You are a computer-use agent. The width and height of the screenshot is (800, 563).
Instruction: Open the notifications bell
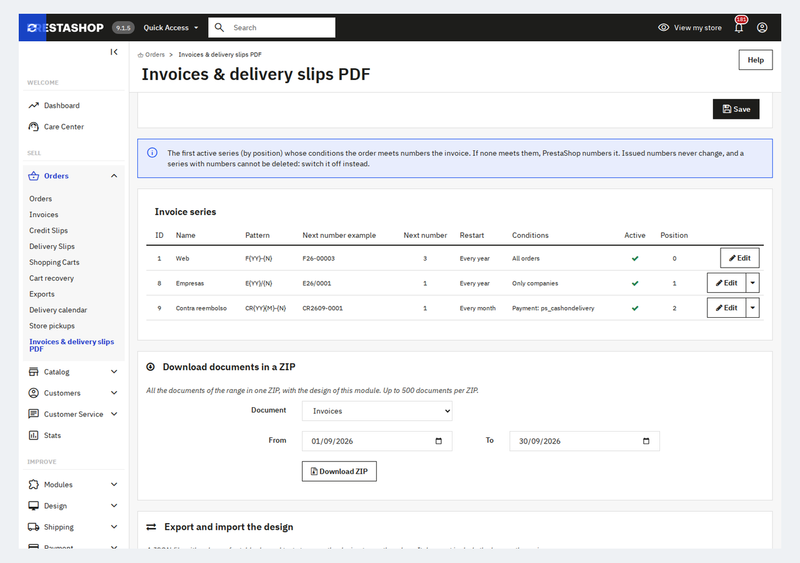[739, 28]
